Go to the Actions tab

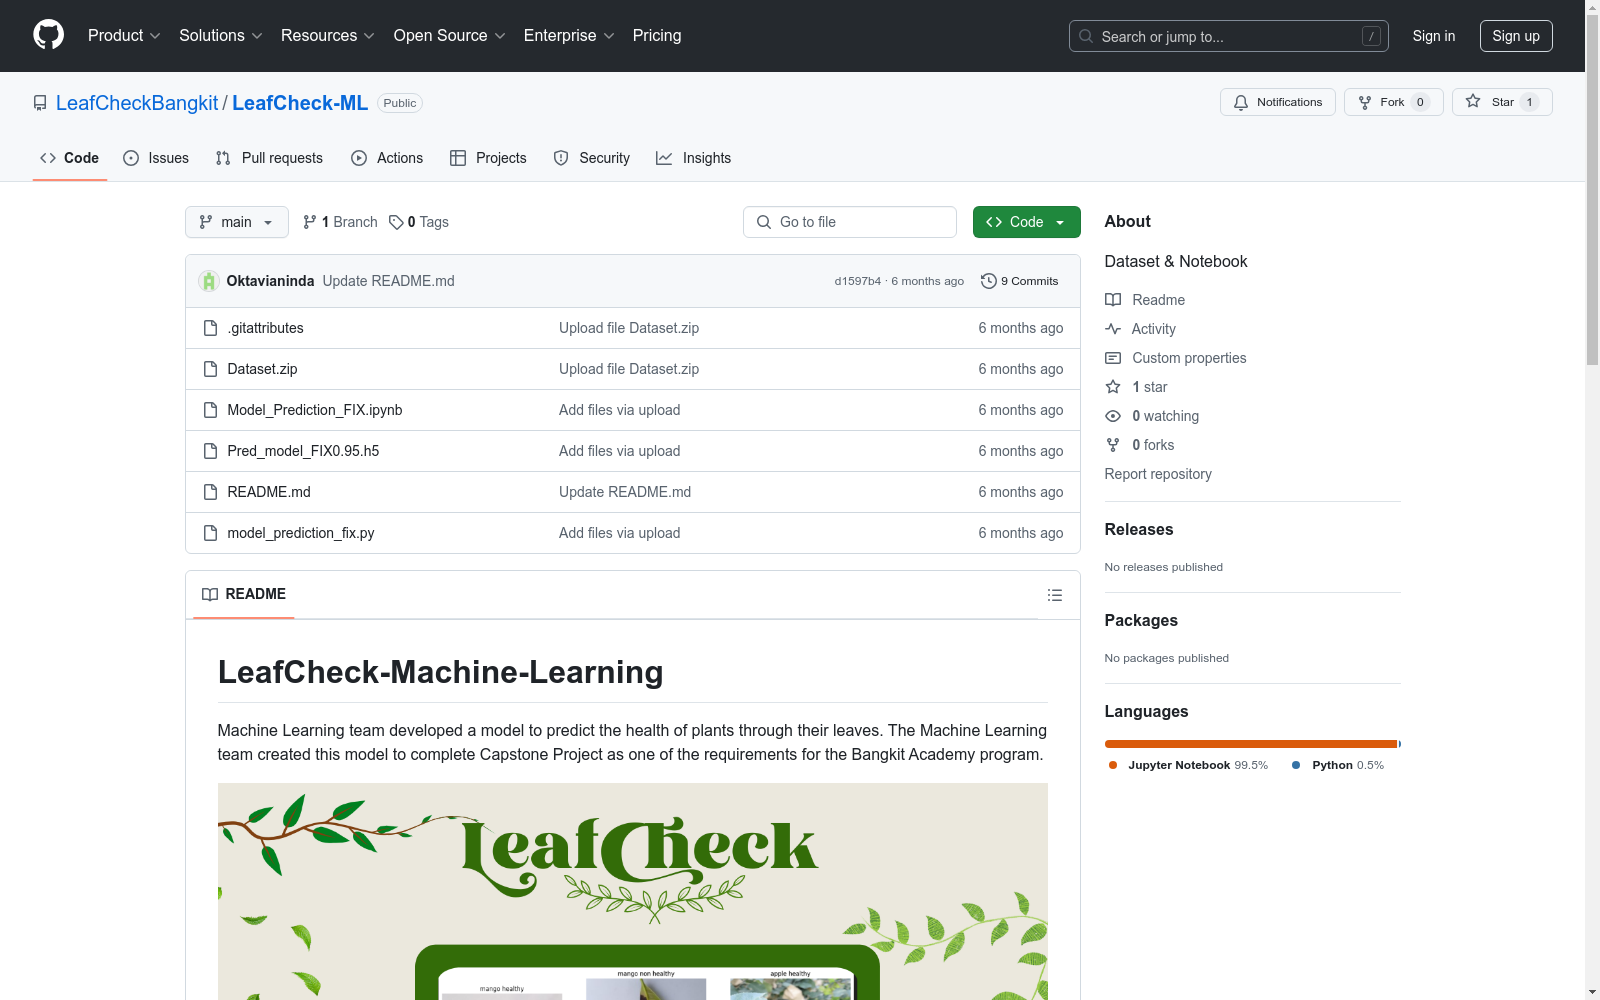(x=387, y=158)
